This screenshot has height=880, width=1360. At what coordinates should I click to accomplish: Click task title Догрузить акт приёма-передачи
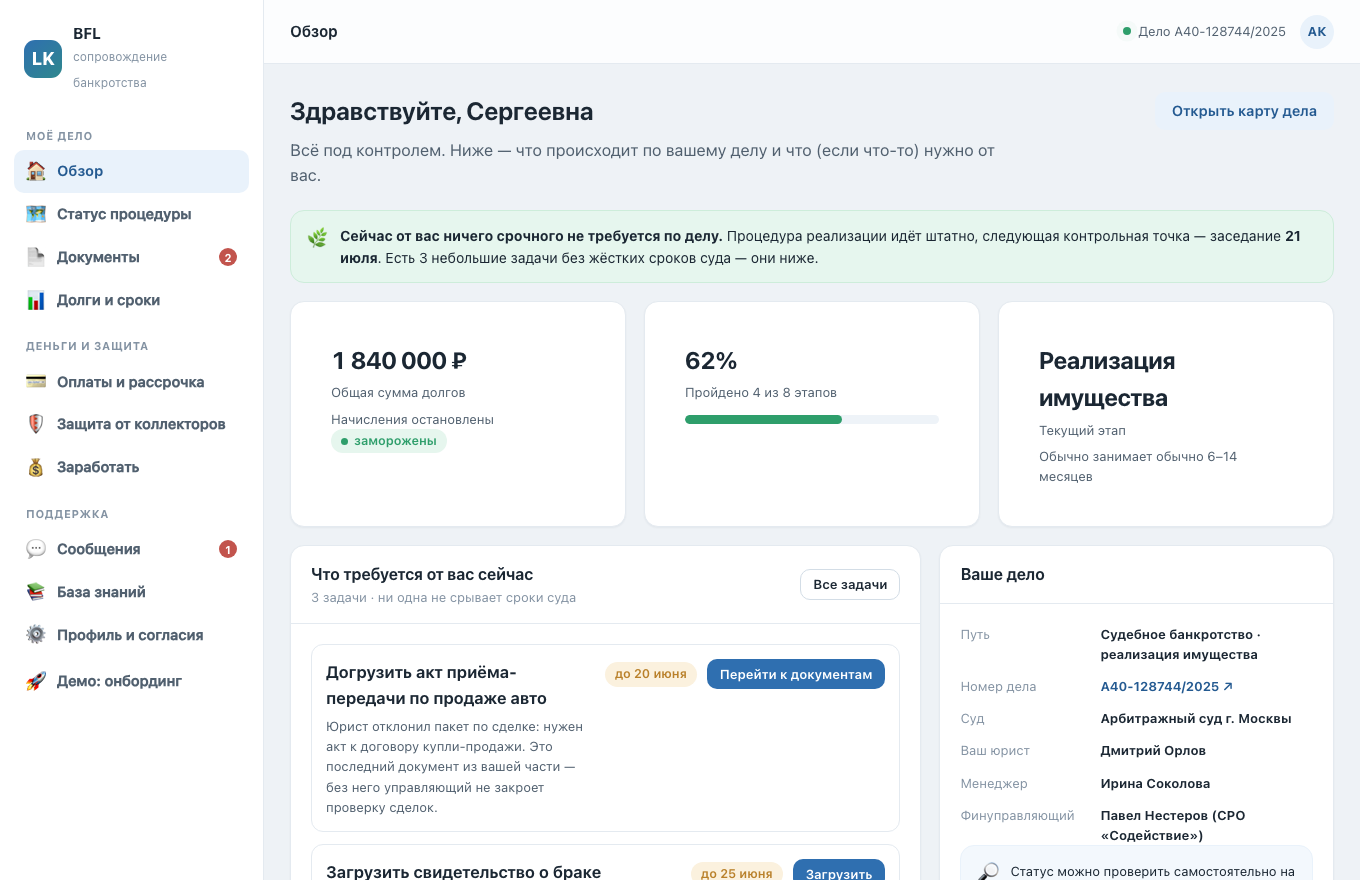click(436, 684)
